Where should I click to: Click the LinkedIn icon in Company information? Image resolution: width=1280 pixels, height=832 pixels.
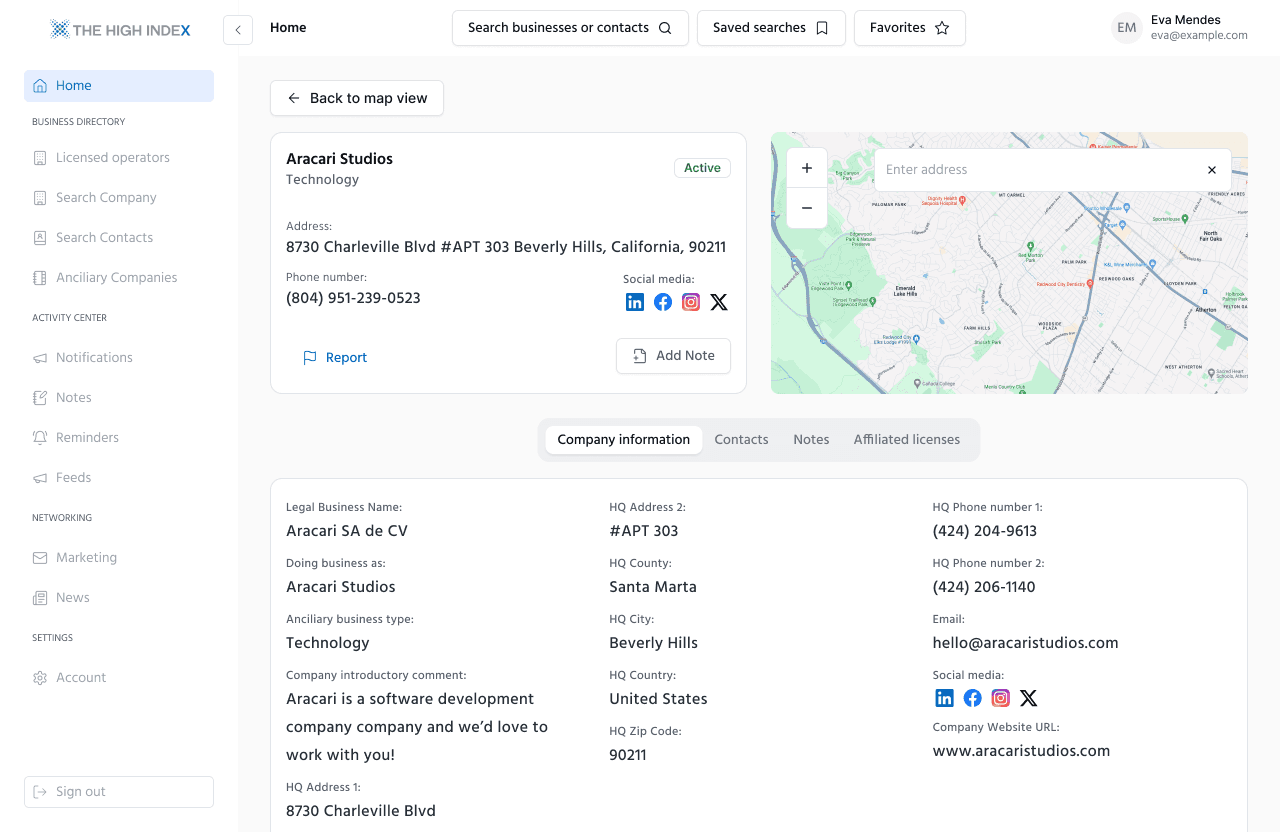944,698
